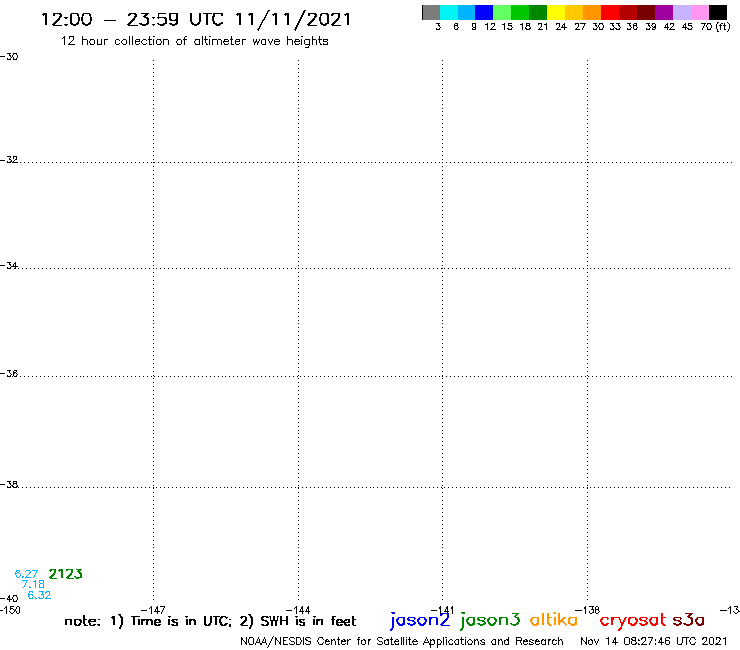Viewport: 740px width, 650px height.
Task: Click the dark red s3a satellite label
Action: tap(689, 620)
